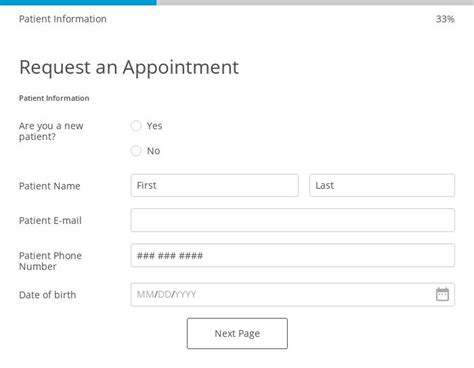Click the MM month part of birth date
Image resolution: width=474 pixels, height=368 pixels.
point(145,294)
